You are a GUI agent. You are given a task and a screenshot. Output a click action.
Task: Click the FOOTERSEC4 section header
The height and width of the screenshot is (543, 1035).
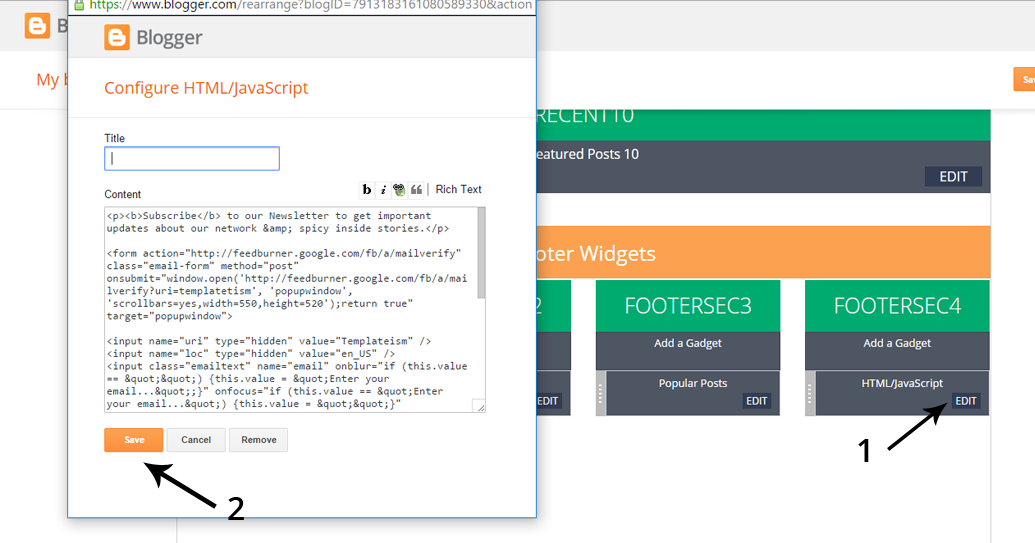tap(897, 306)
